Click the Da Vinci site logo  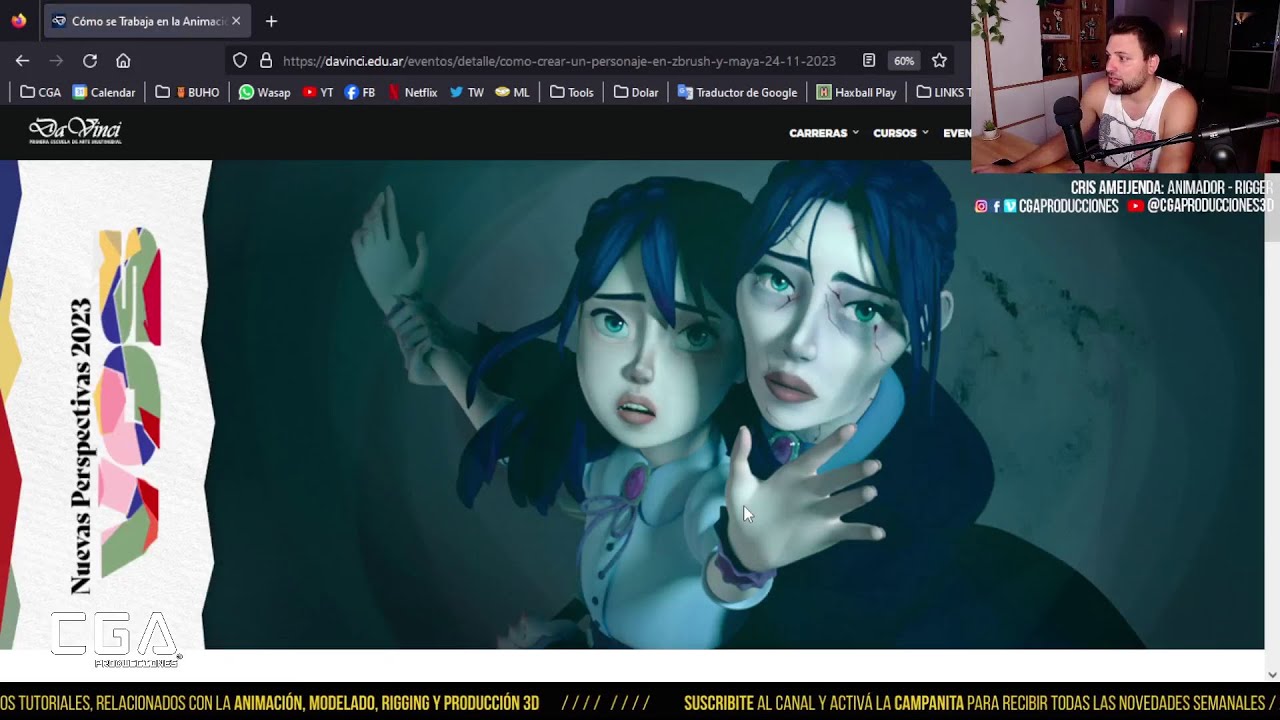[x=75, y=131]
